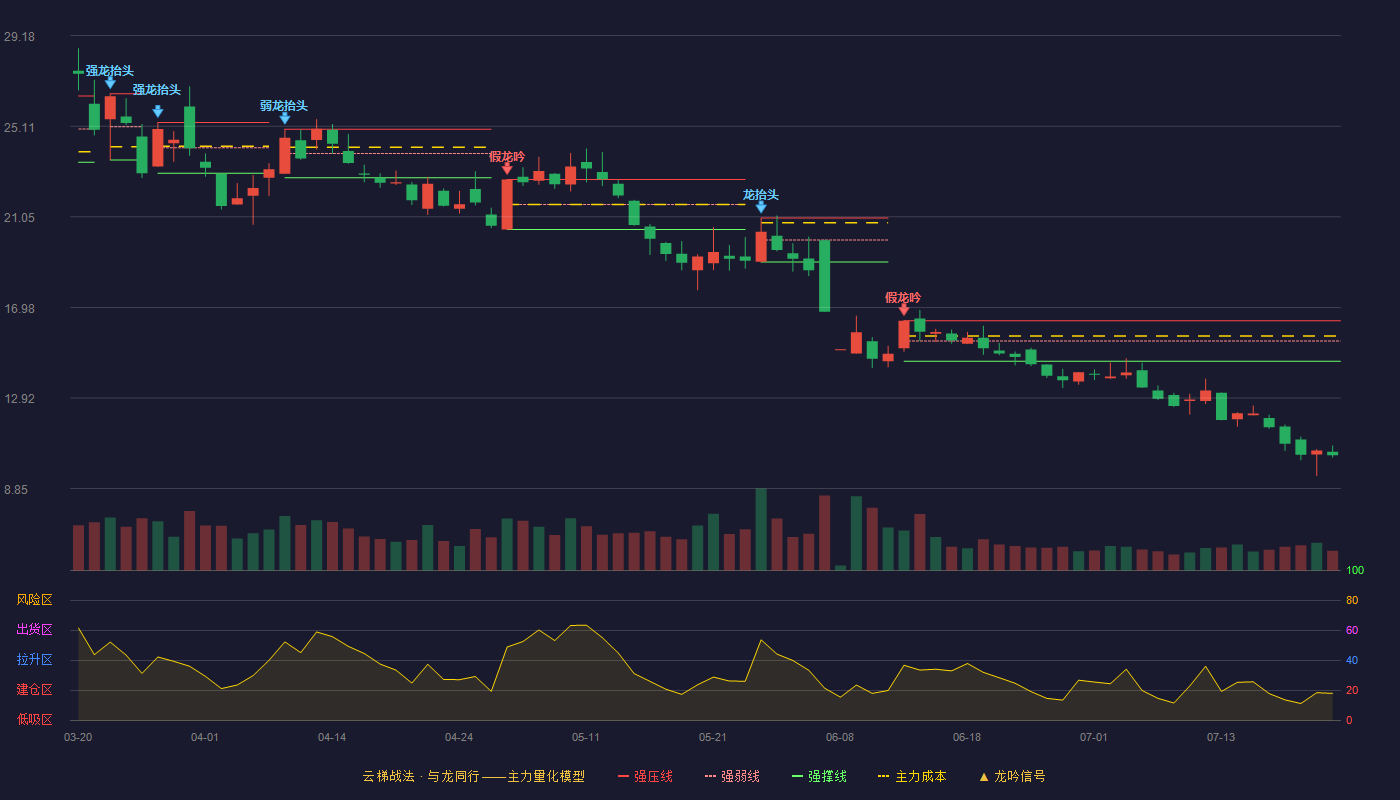Select the 拉升区 zone label

pyautogui.click(x=34, y=660)
